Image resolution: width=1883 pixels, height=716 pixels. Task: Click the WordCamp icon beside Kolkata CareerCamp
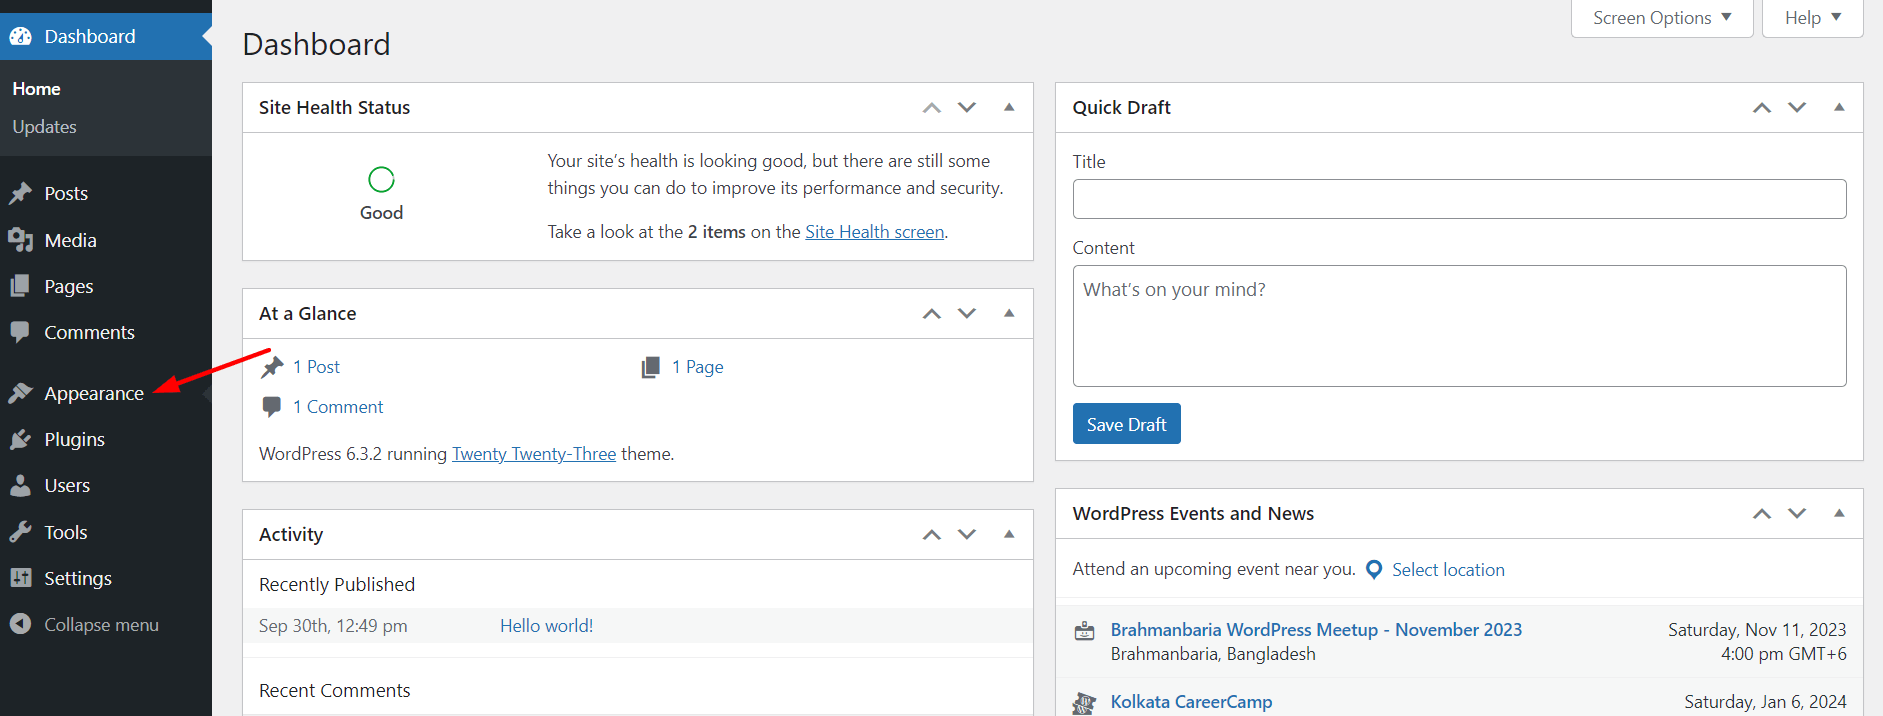pos(1084,703)
